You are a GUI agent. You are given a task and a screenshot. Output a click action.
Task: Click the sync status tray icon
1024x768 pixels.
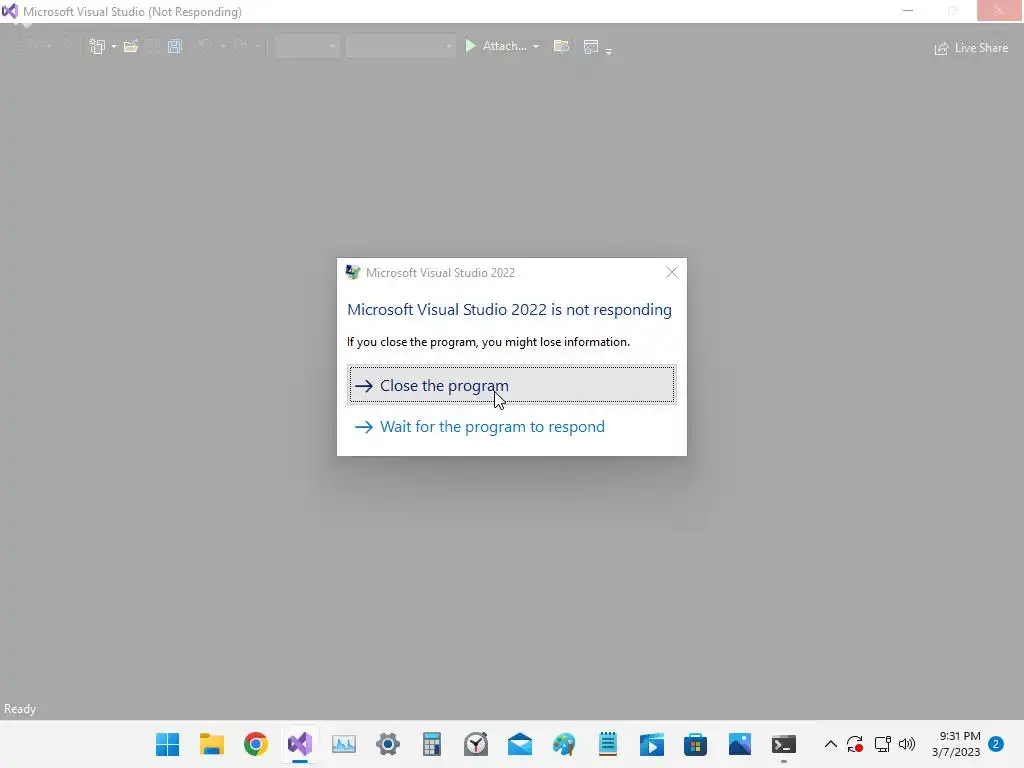pos(855,744)
